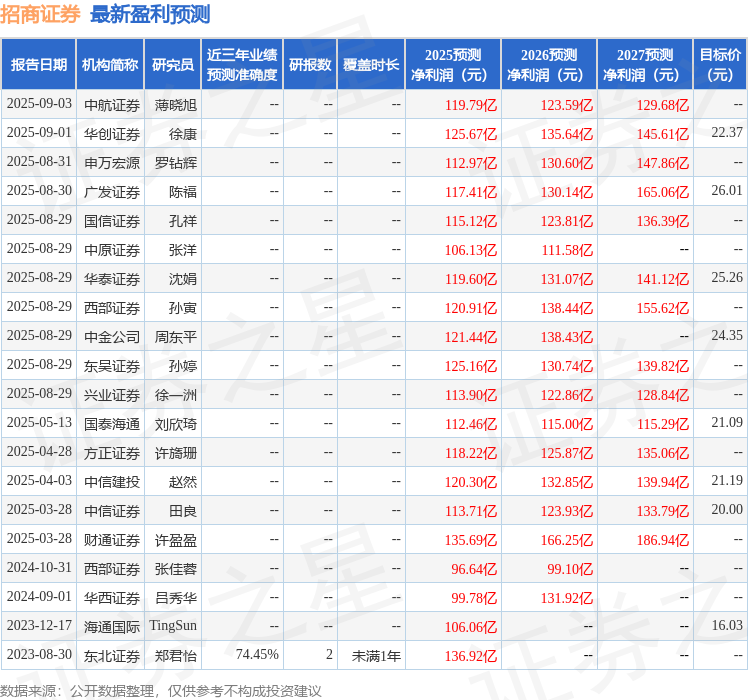748x700 pixels.
Task: Click the 155.62亿 forecast value
Action: coord(663,308)
